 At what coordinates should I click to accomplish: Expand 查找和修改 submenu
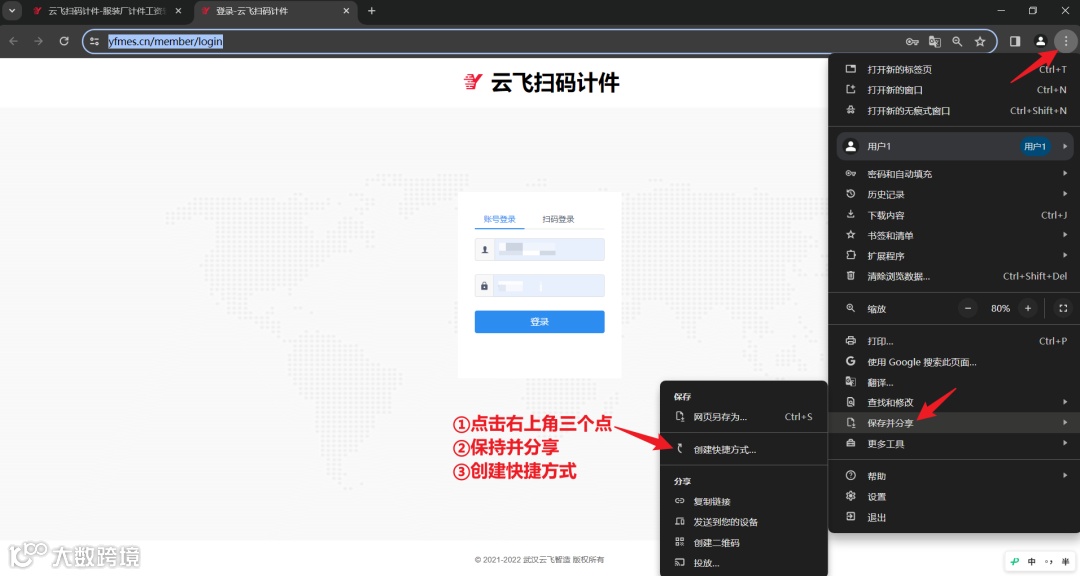955,402
